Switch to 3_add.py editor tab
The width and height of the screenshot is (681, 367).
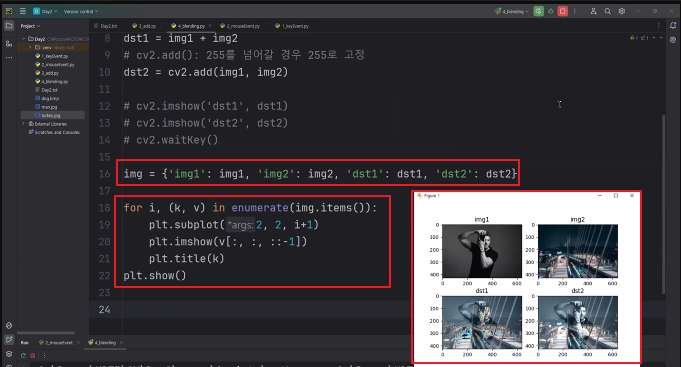[x=144, y=26]
